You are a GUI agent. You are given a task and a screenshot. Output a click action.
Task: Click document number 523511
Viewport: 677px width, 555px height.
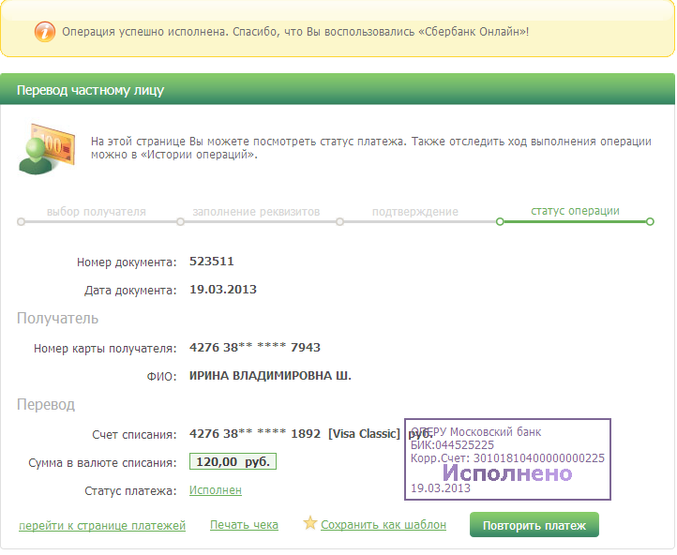click(211, 262)
